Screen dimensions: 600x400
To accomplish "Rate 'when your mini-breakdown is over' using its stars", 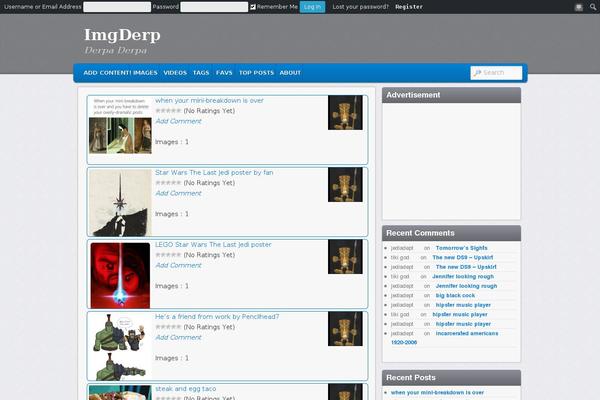I will tap(168, 111).
